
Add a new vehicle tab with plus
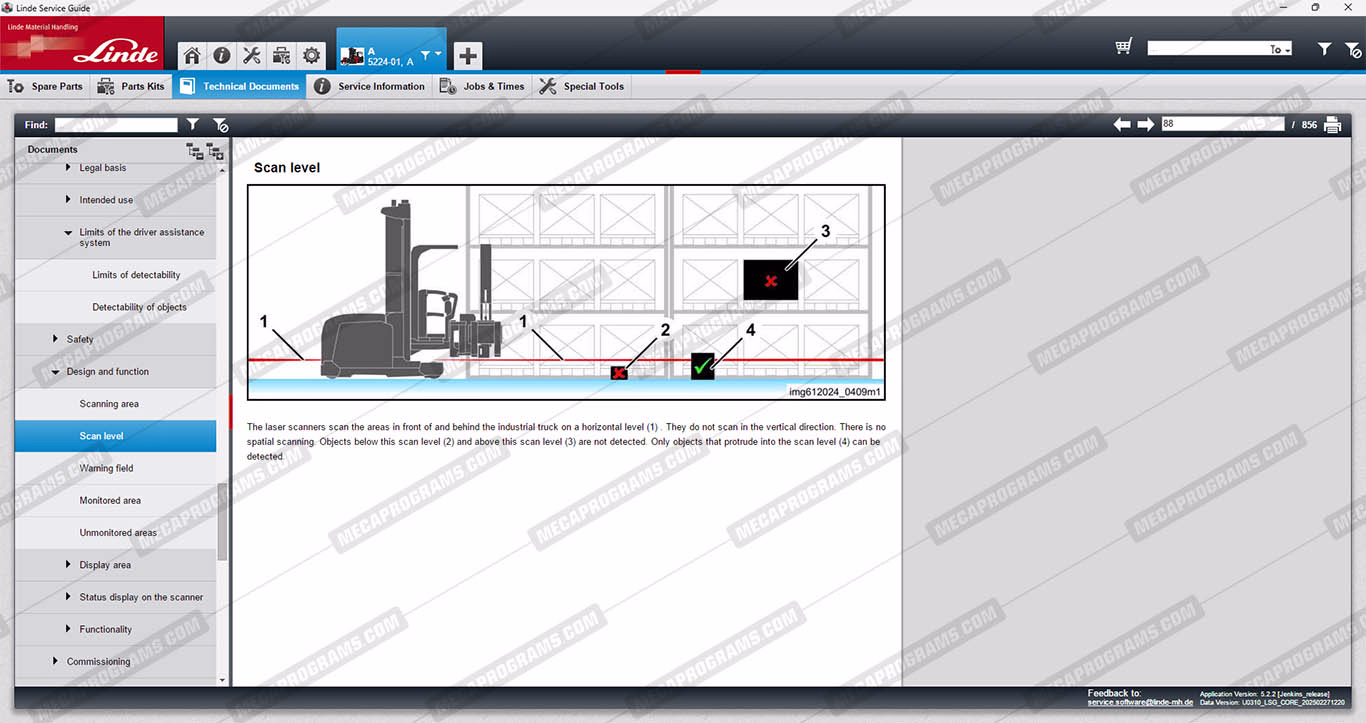click(467, 55)
